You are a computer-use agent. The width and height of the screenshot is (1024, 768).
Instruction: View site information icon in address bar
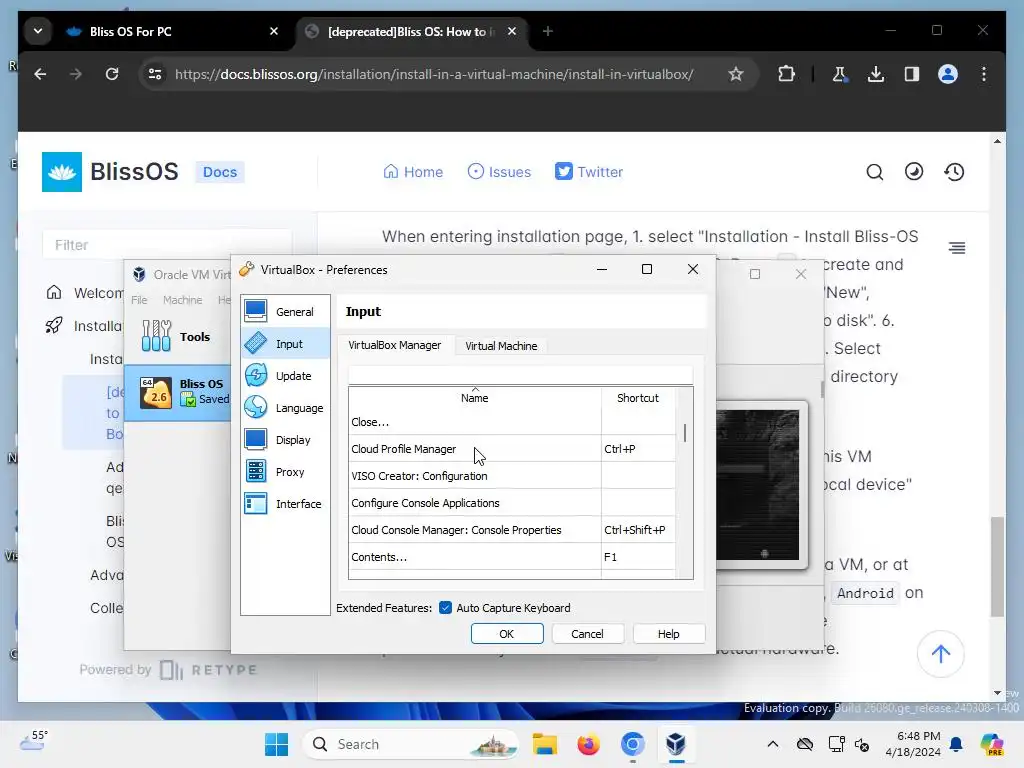pyautogui.click(x=155, y=74)
